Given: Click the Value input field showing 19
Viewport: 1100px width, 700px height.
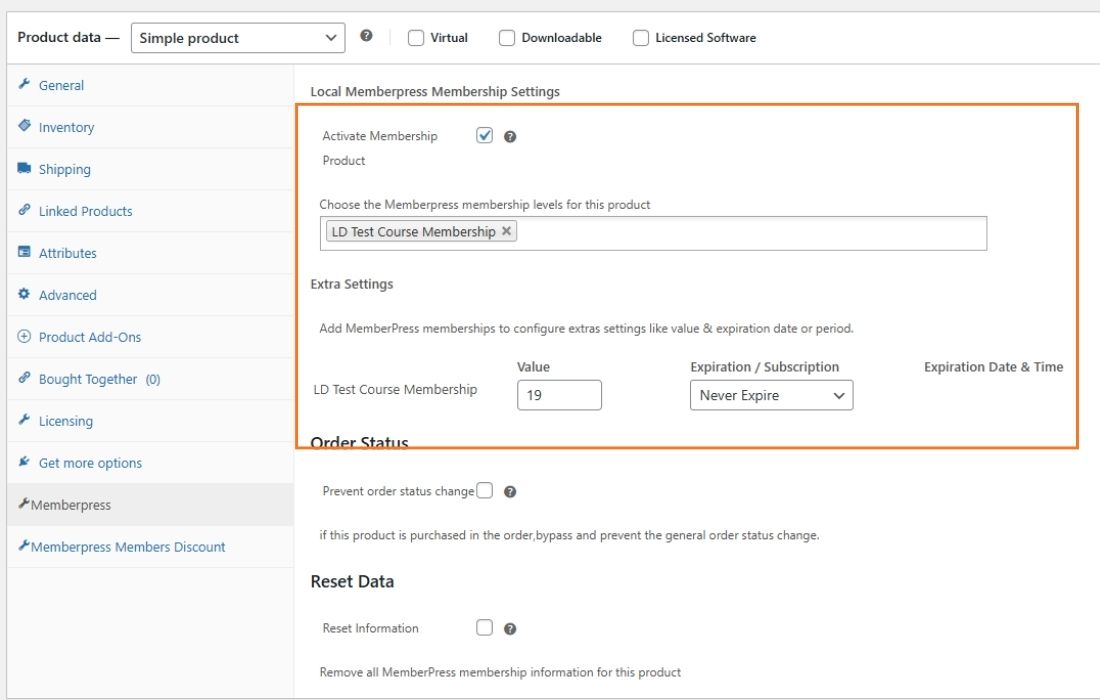Looking at the screenshot, I should tap(559, 395).
